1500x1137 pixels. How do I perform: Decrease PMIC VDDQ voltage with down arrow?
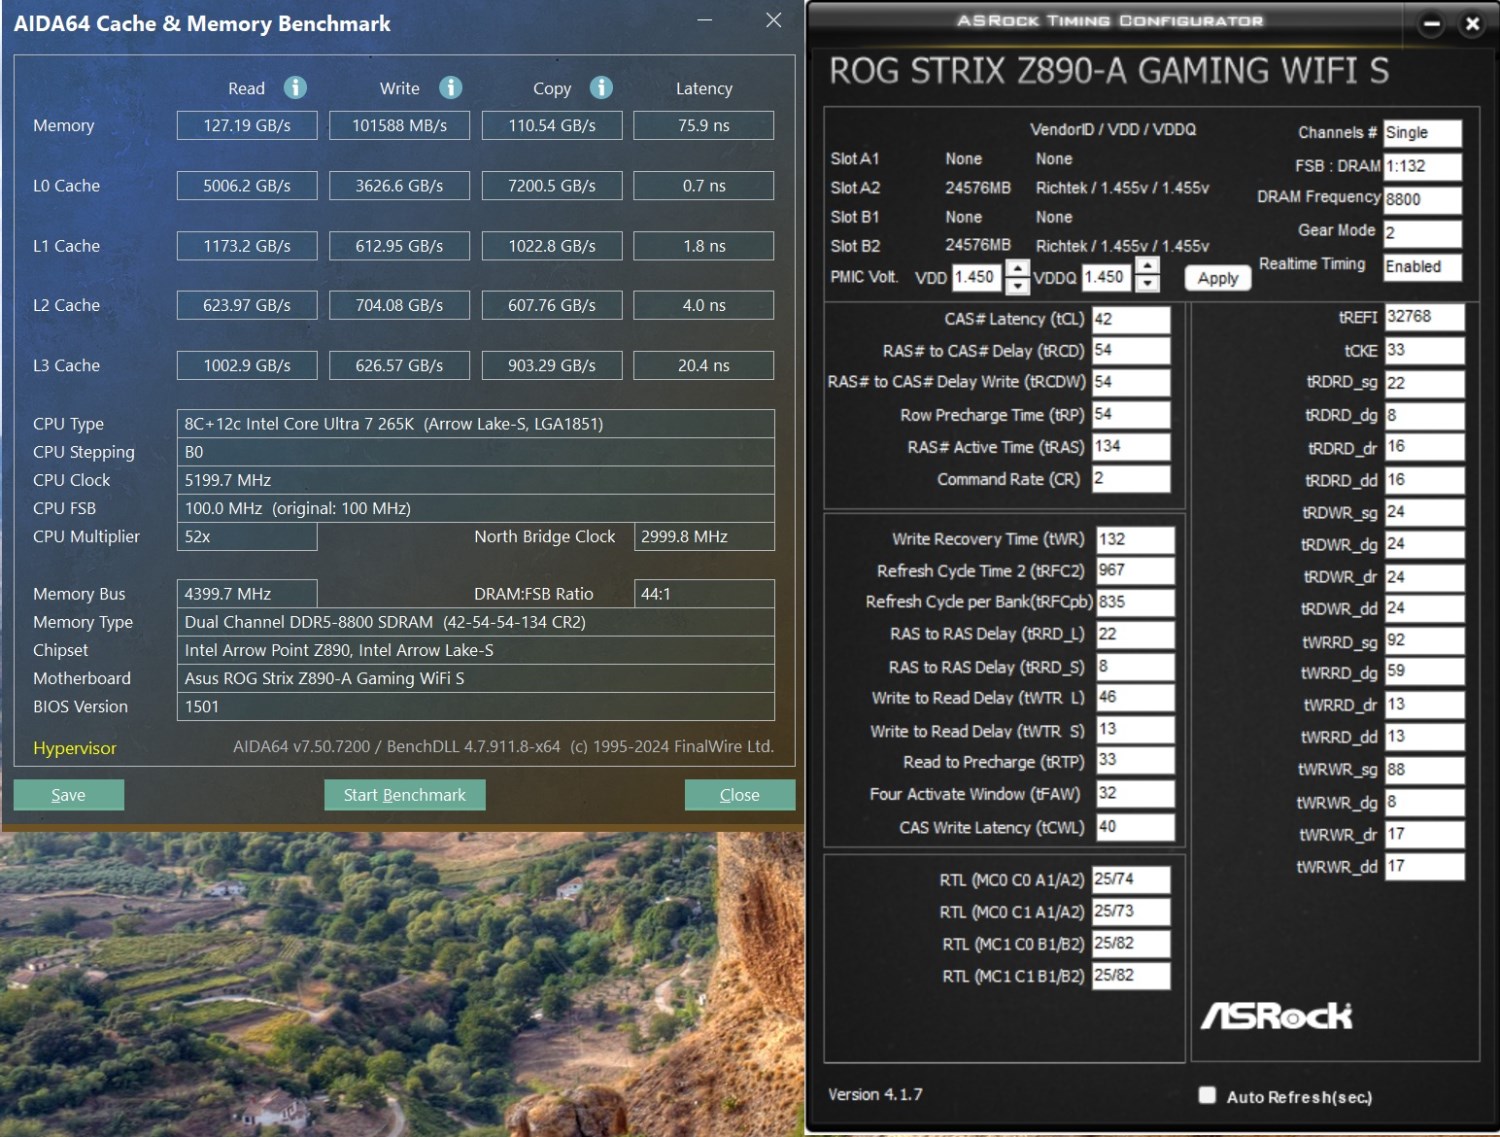pos(1147,284)
